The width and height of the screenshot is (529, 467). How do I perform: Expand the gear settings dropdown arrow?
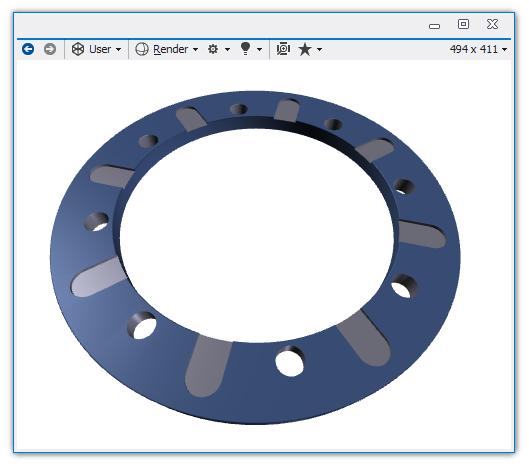(227, 50)
